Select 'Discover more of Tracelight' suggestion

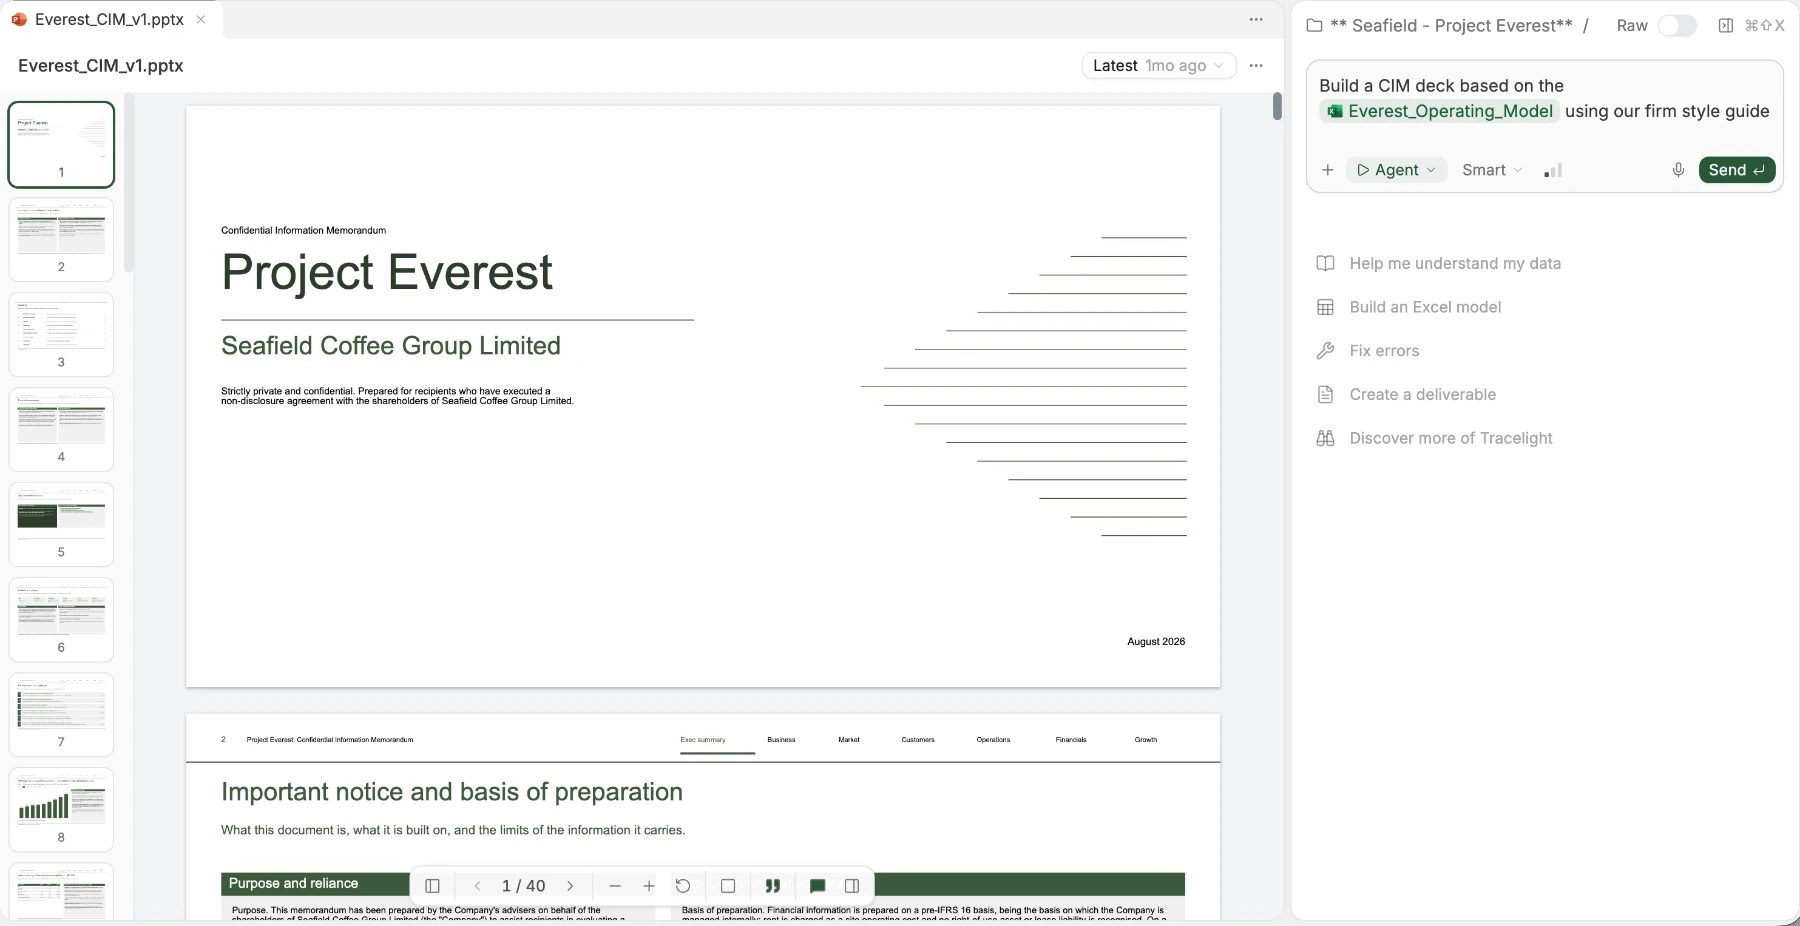[x=1451, y=438]
